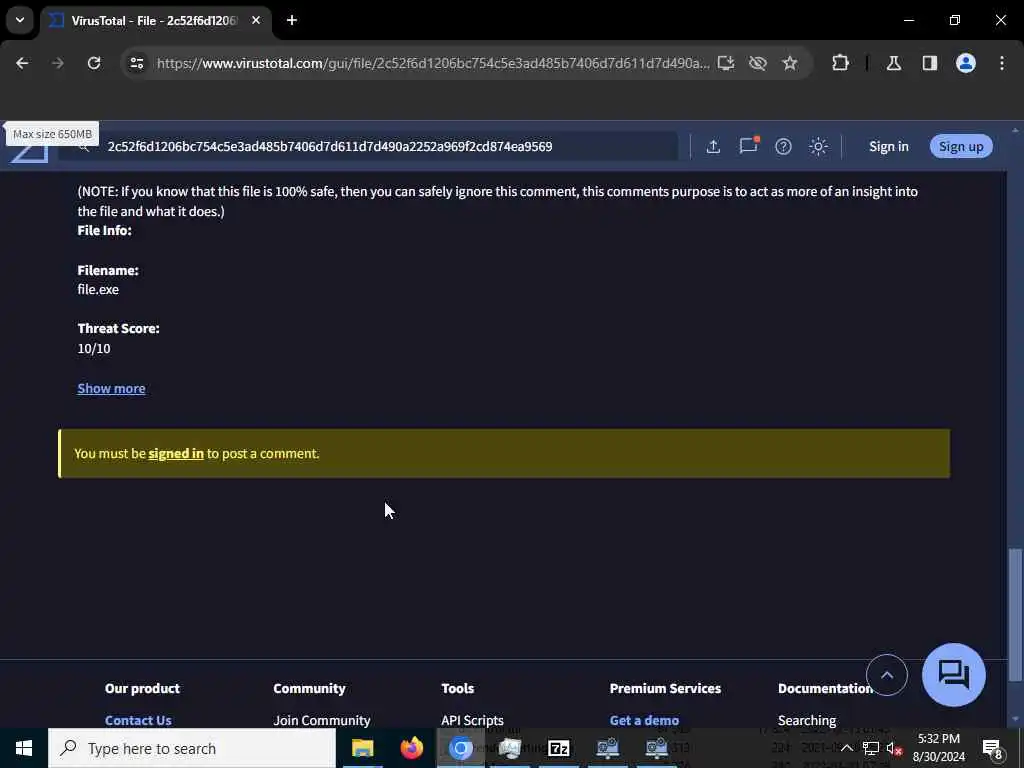Show hidden tray icons chevron
The width and height of the screenshot is (1024, 768).
(x=846, y=748)
